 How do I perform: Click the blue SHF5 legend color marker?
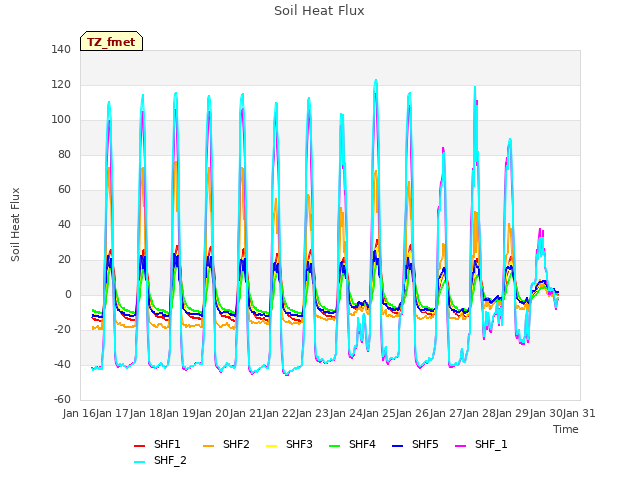coord(397,446)
